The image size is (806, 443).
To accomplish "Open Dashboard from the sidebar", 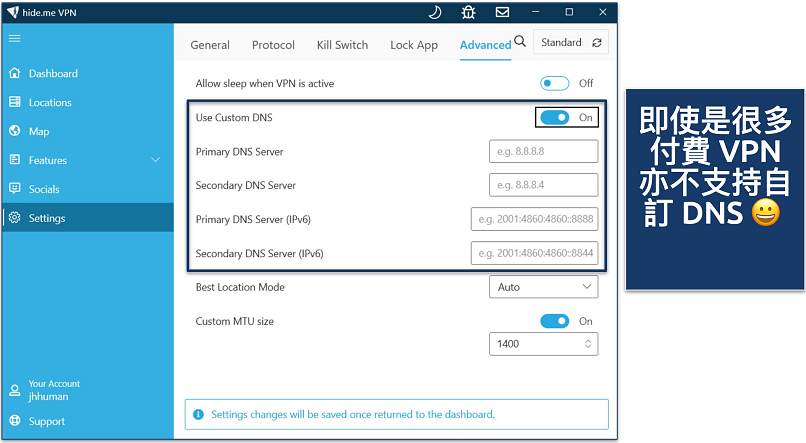I will pyautogui.click(x=52, y=74).
